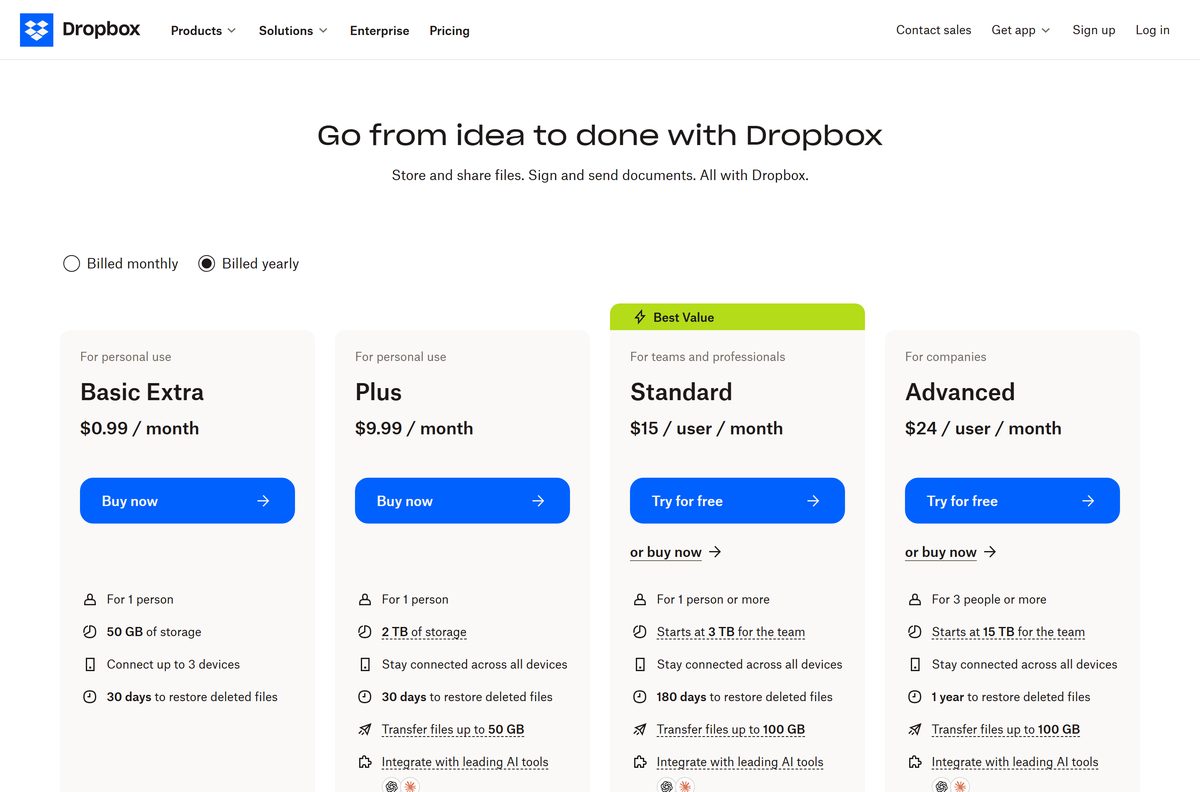Click Plus 'Integrate with leading AI tools'
Screen dimensions: 1200x792
pos(465,762)
